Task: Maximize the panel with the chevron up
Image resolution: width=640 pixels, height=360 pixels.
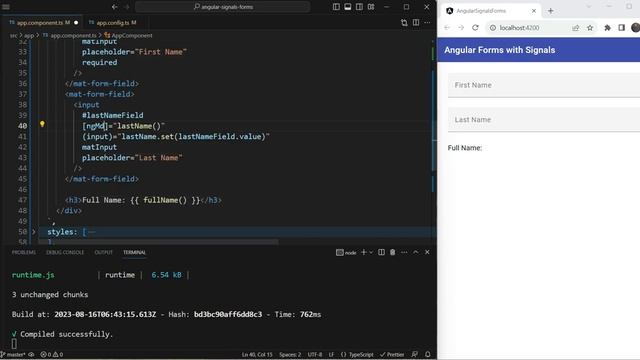Action: [x=416, y=252]
